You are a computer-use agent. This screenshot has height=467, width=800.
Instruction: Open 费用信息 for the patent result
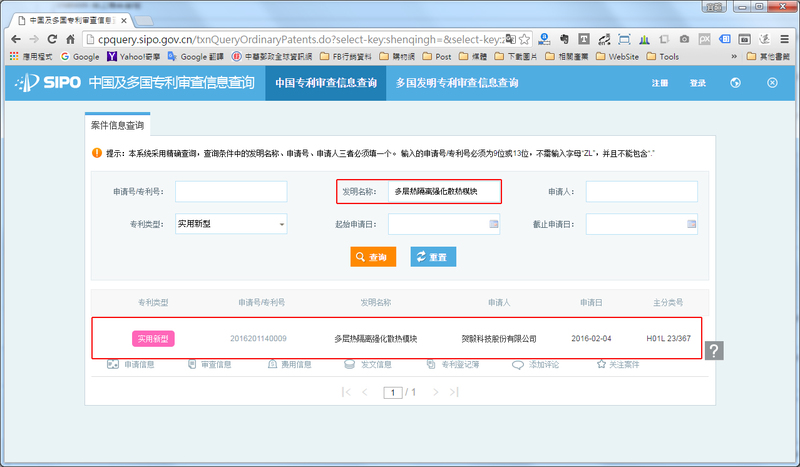(x=272, y=365)
